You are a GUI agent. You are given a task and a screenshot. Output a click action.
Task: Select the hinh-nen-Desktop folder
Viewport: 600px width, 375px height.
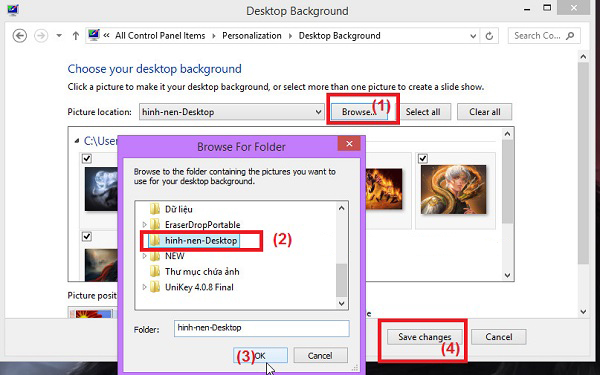click(201, 240)
